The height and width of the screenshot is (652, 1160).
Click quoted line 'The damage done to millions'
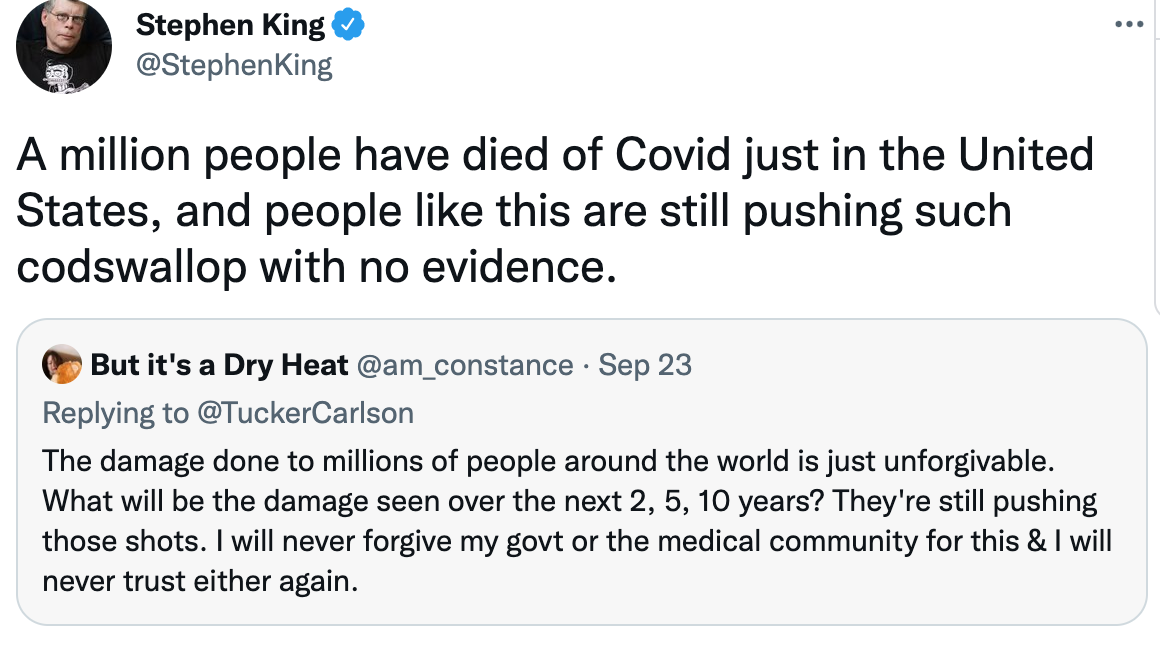(x=548, y=461)
